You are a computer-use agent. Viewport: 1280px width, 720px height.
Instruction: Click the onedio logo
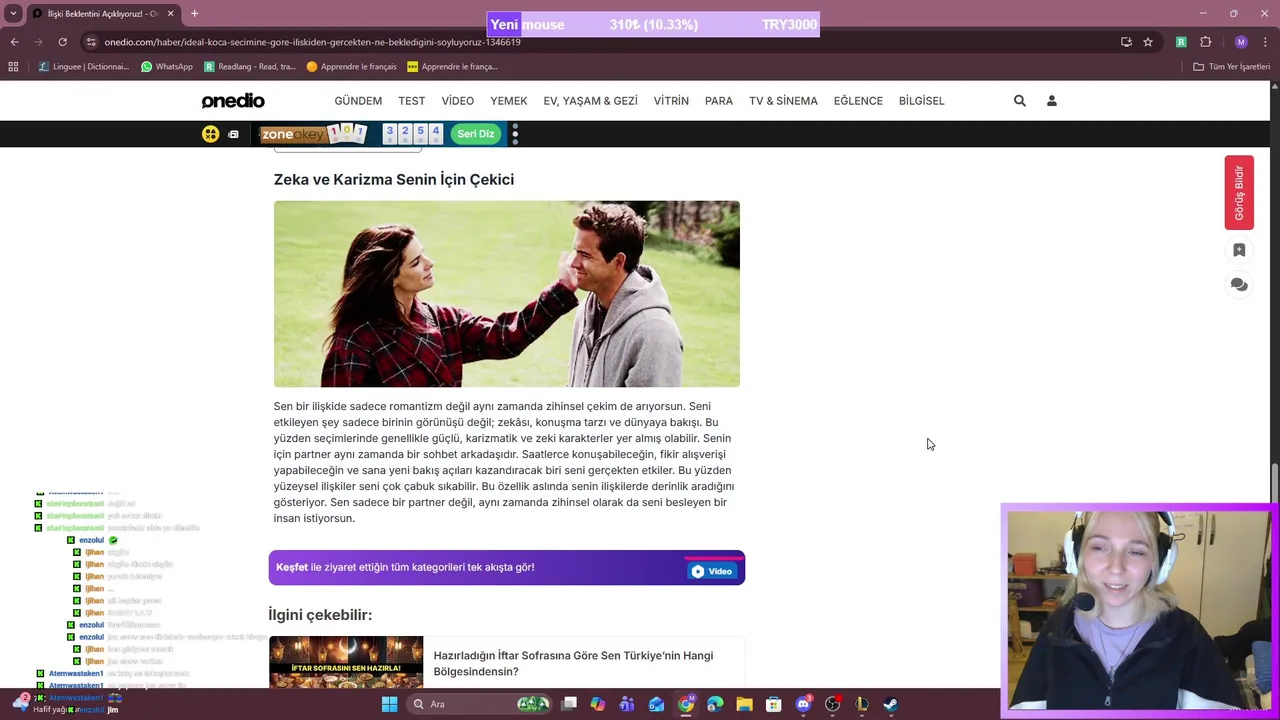233,101
